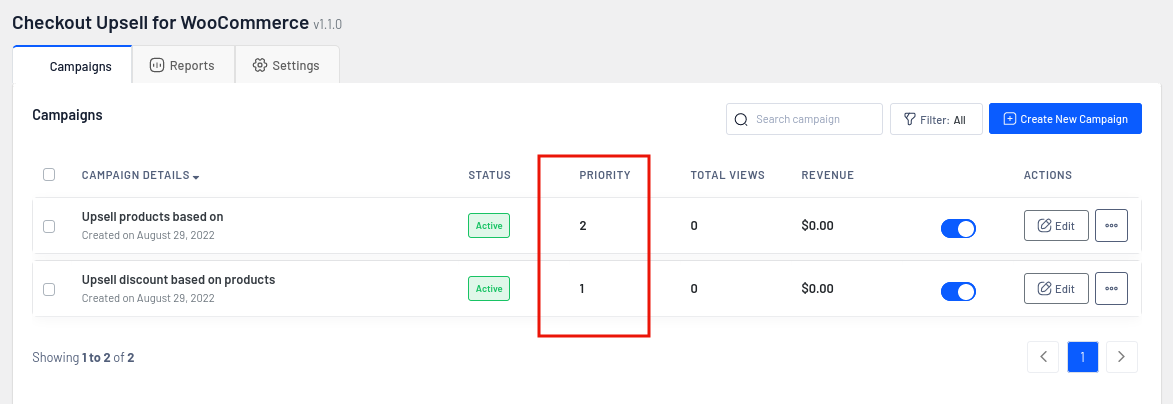This screenshot has width=1173, height=404.
Task: Sort by Campaign Details arrow
Action: click(196, 177)
